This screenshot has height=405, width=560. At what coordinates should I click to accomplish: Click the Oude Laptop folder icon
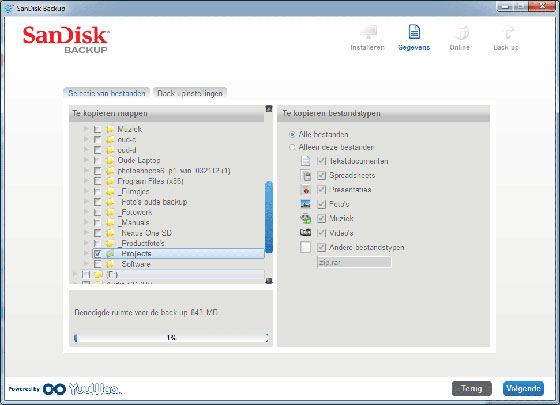[110, 160]
